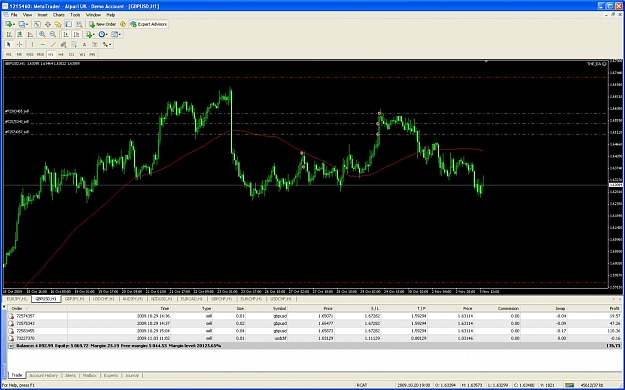Toggle the Market Watch window icon
The height and width of the screenshot is (390, 625).
(37, 24)
